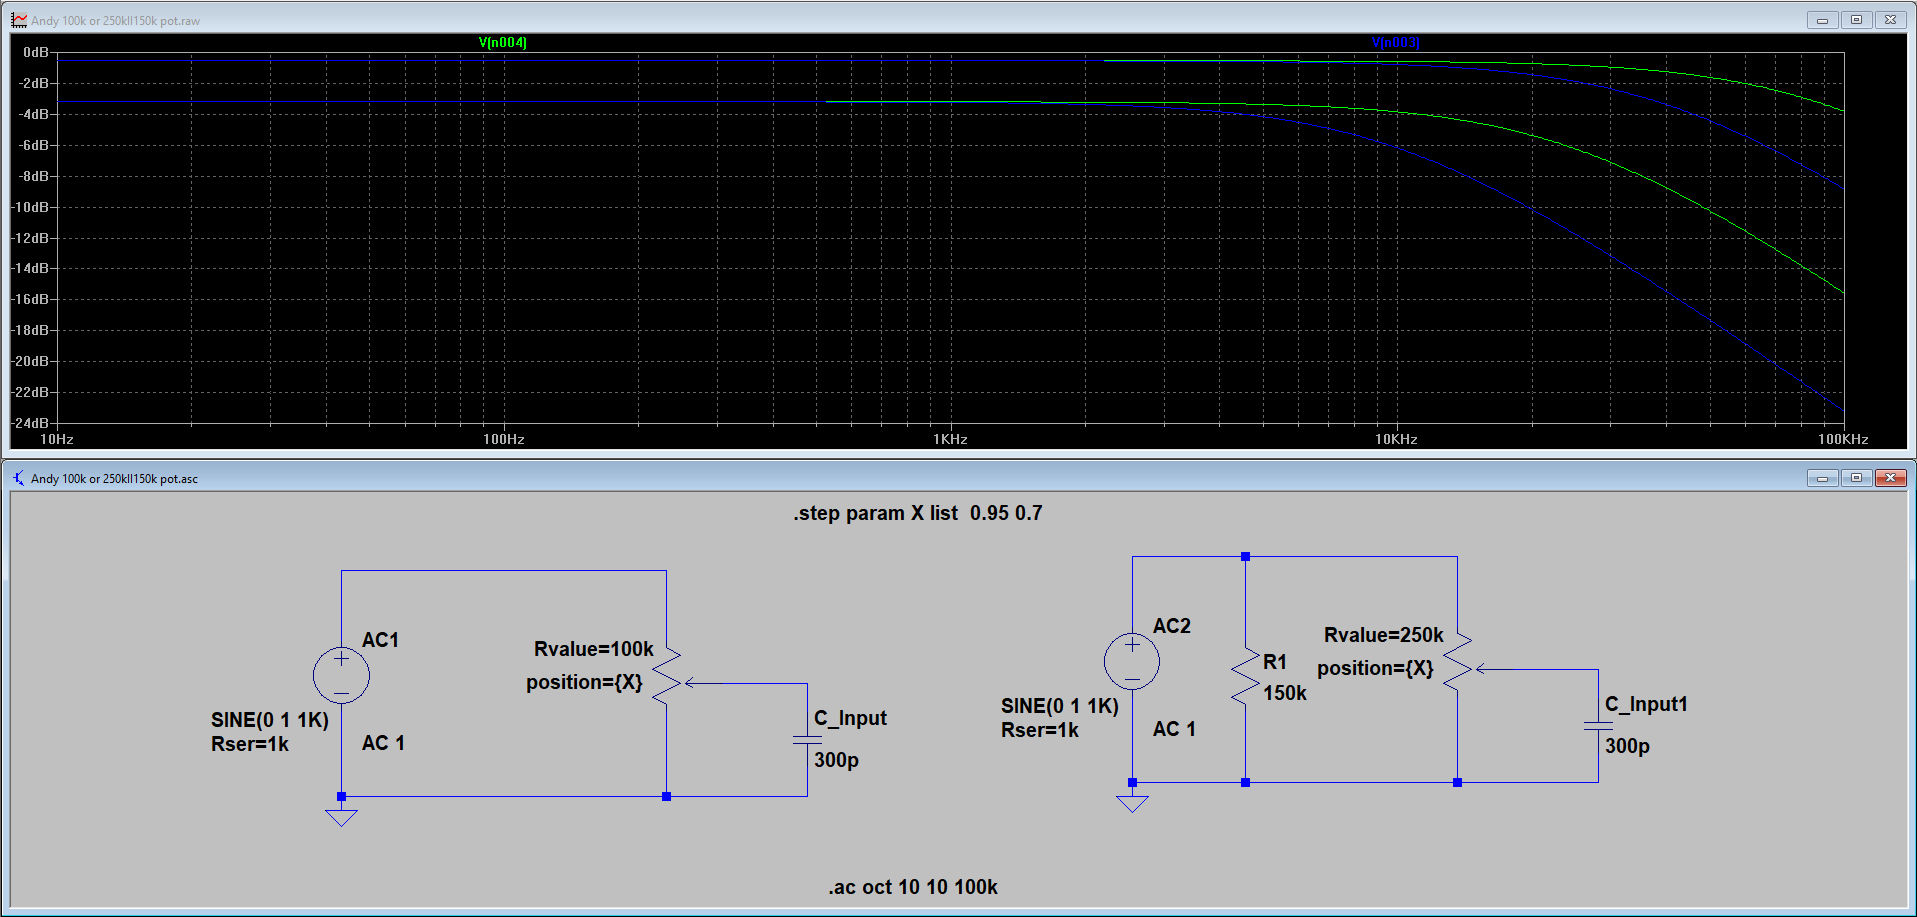Click Rser=1k text of AC1

coord(249,744)
